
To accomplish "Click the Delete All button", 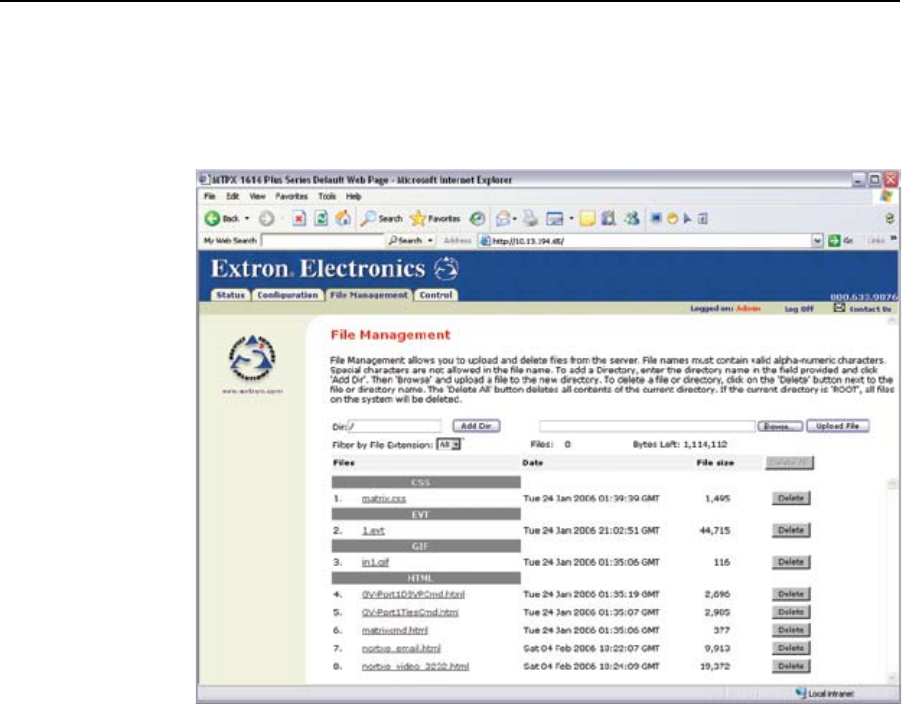I will pos(789,462).
